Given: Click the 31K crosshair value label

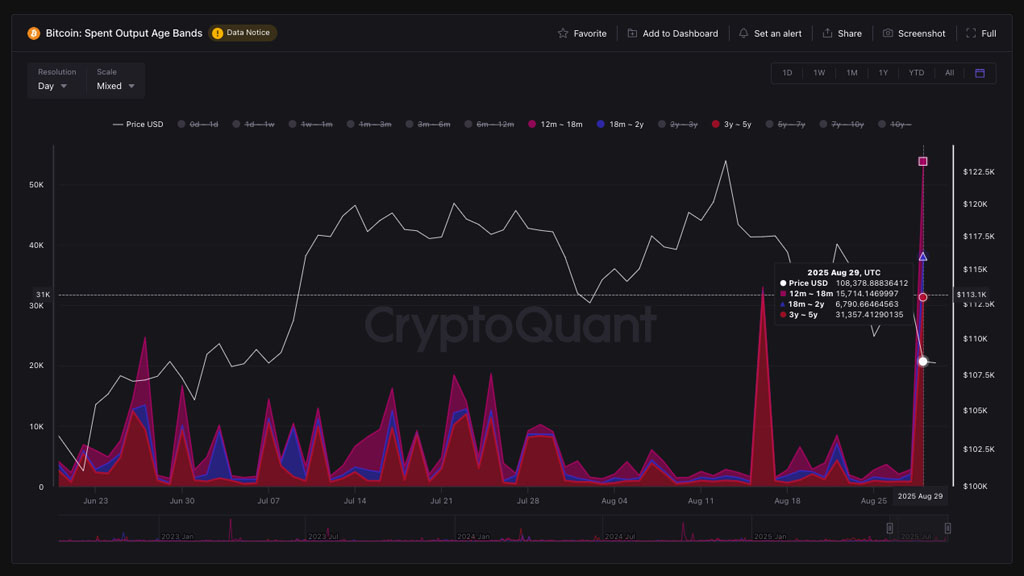Looking at the screenshot, I should click(x=43, y=295).
